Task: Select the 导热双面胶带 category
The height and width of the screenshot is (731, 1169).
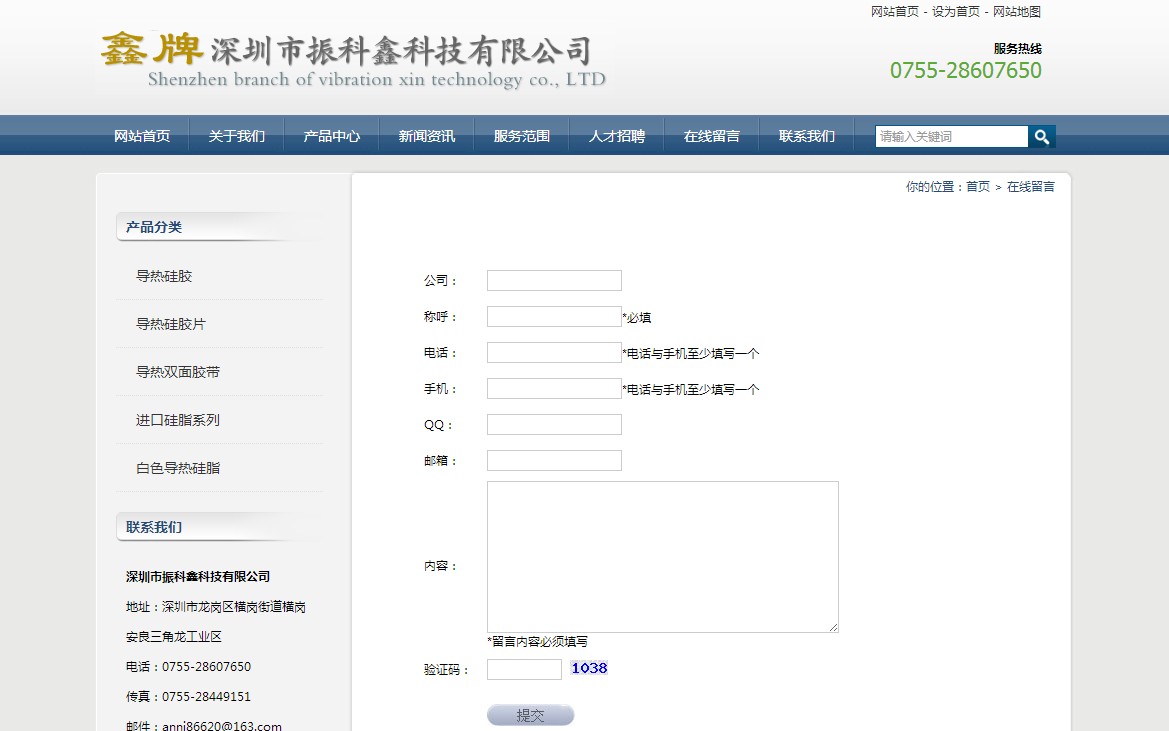Action: tap(177, 372)
